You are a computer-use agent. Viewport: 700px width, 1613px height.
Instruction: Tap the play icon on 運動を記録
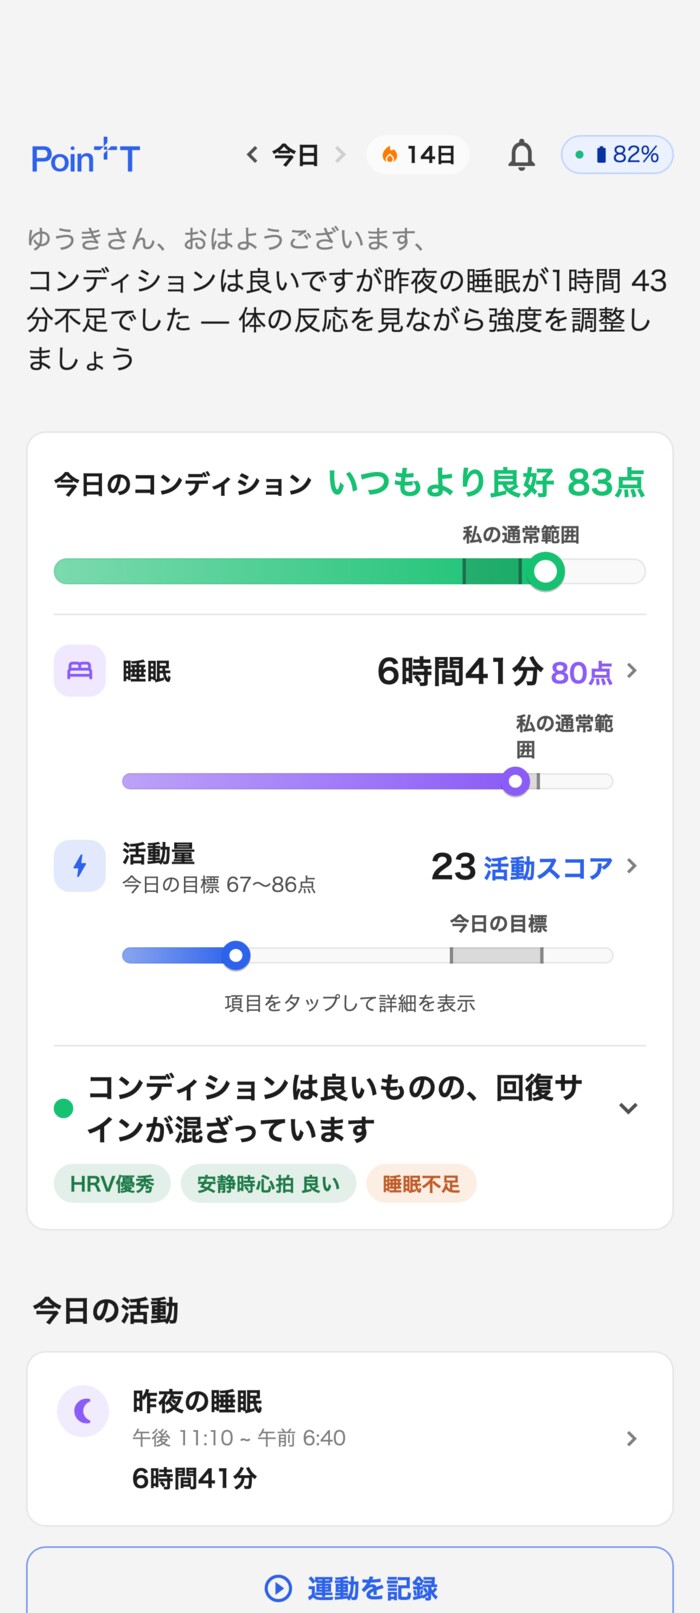click(278, 1588)
